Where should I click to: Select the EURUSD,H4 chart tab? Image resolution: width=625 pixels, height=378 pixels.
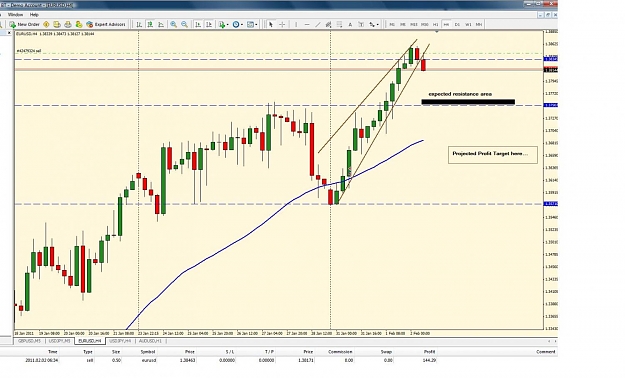click(x=90, y=341)
